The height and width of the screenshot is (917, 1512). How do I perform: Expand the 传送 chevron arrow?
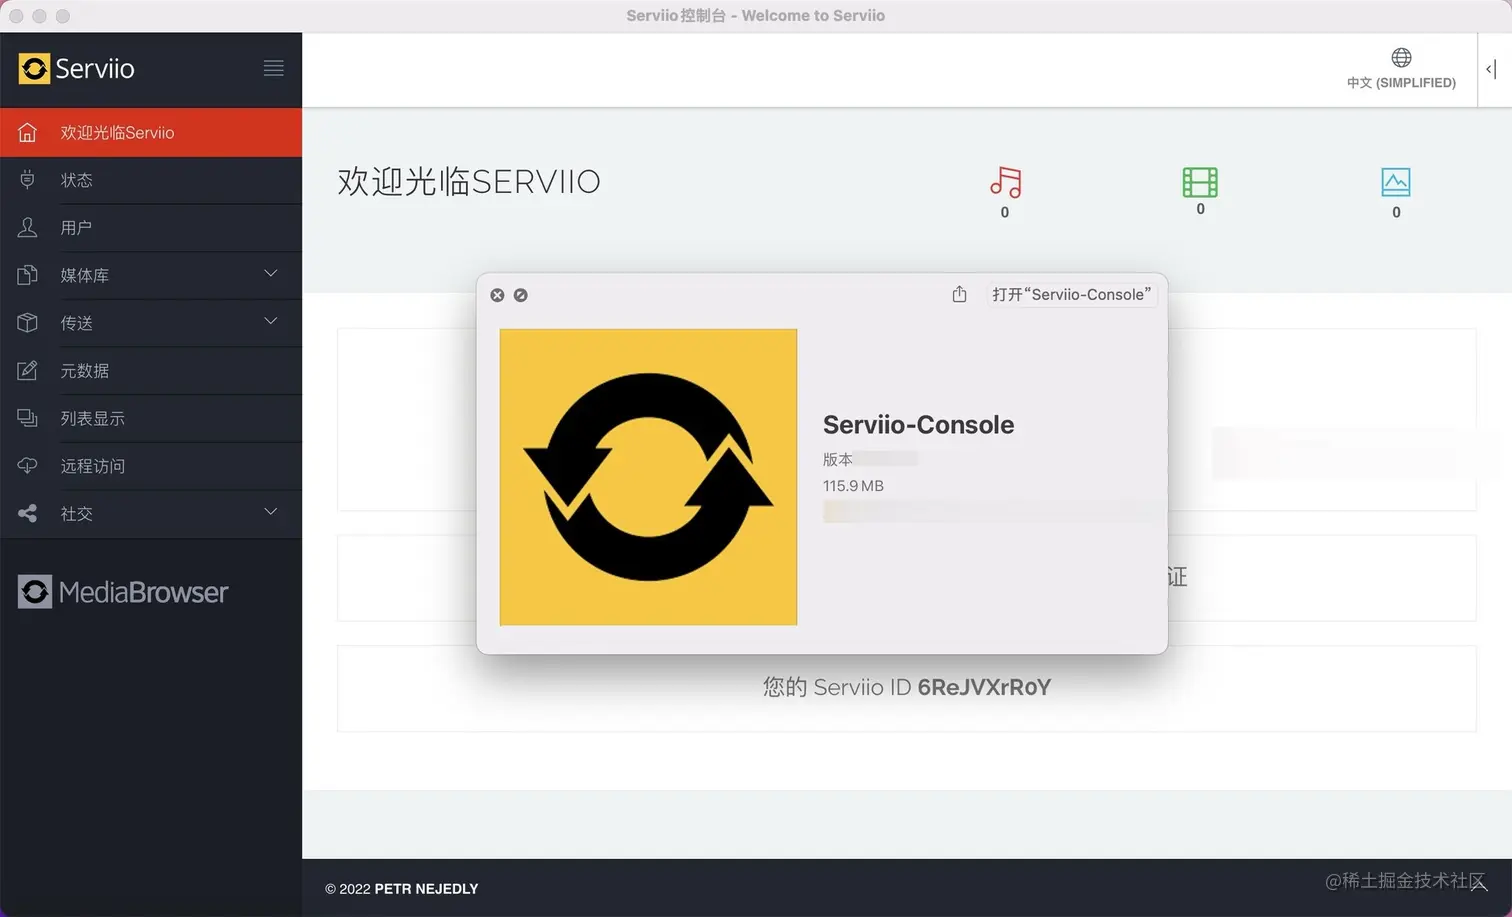(x=270, y=321)
